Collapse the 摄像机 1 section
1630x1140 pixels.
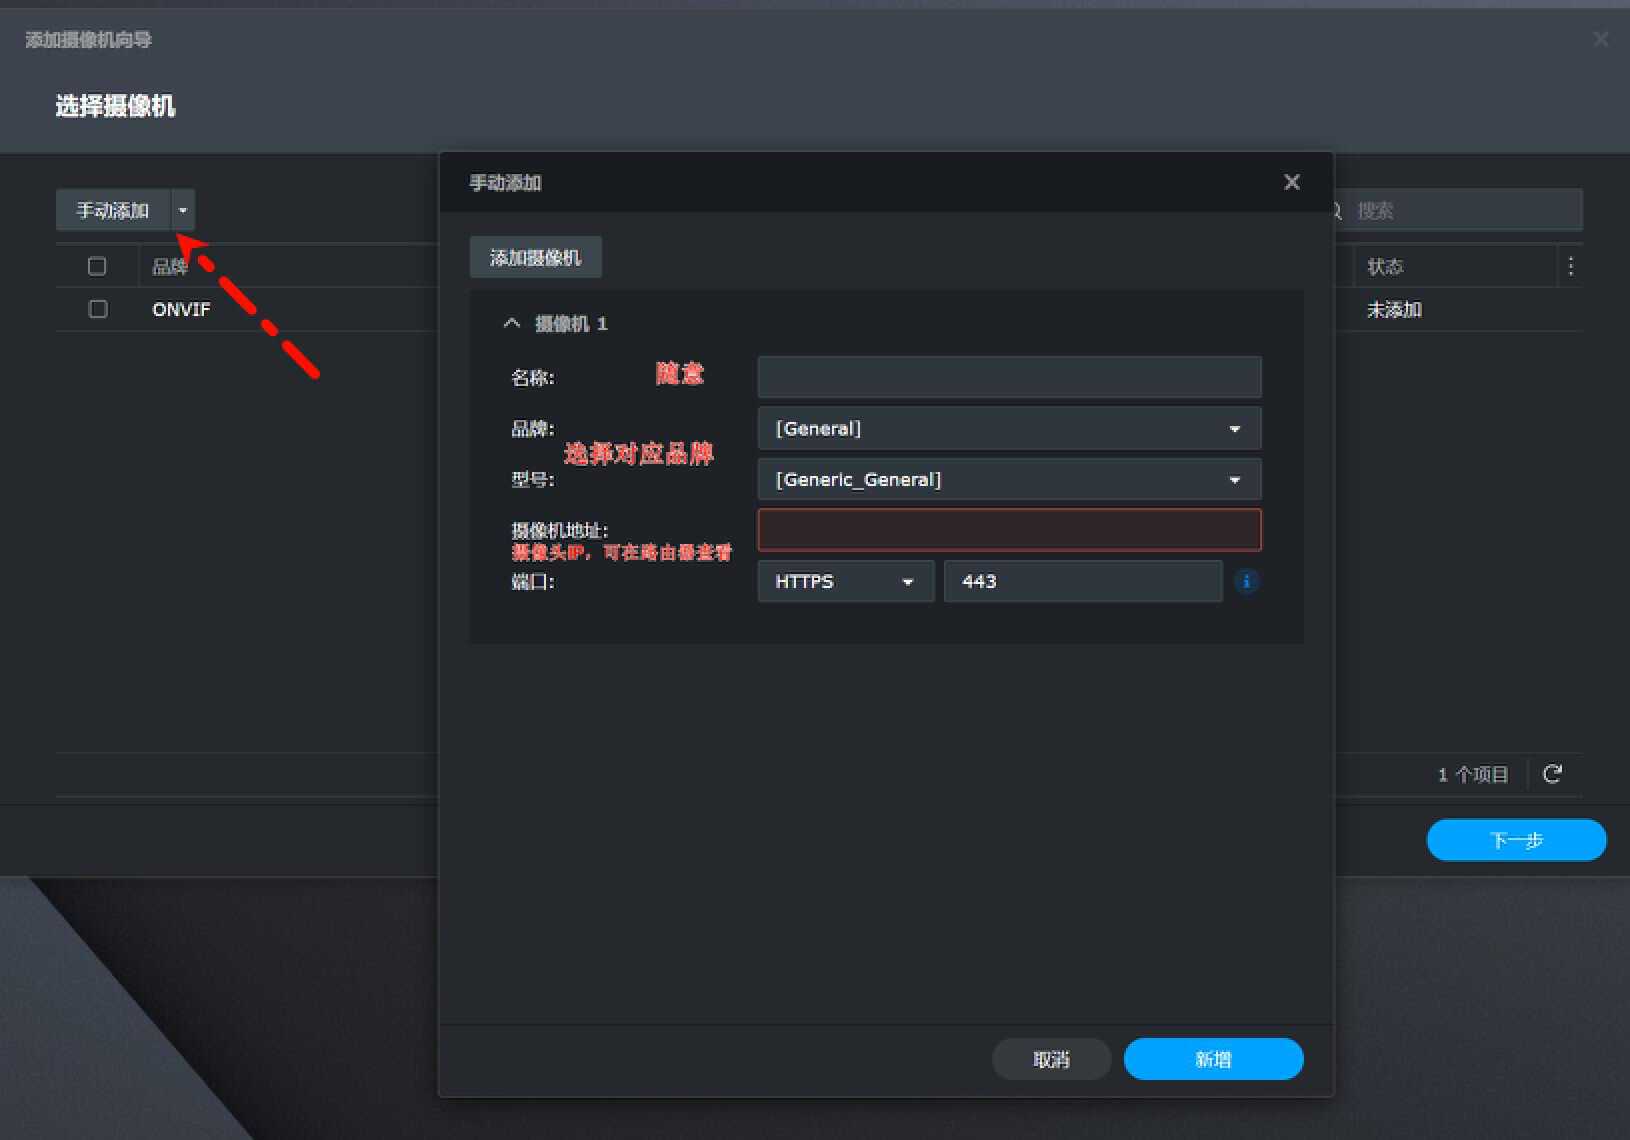[x=512, y=323]
